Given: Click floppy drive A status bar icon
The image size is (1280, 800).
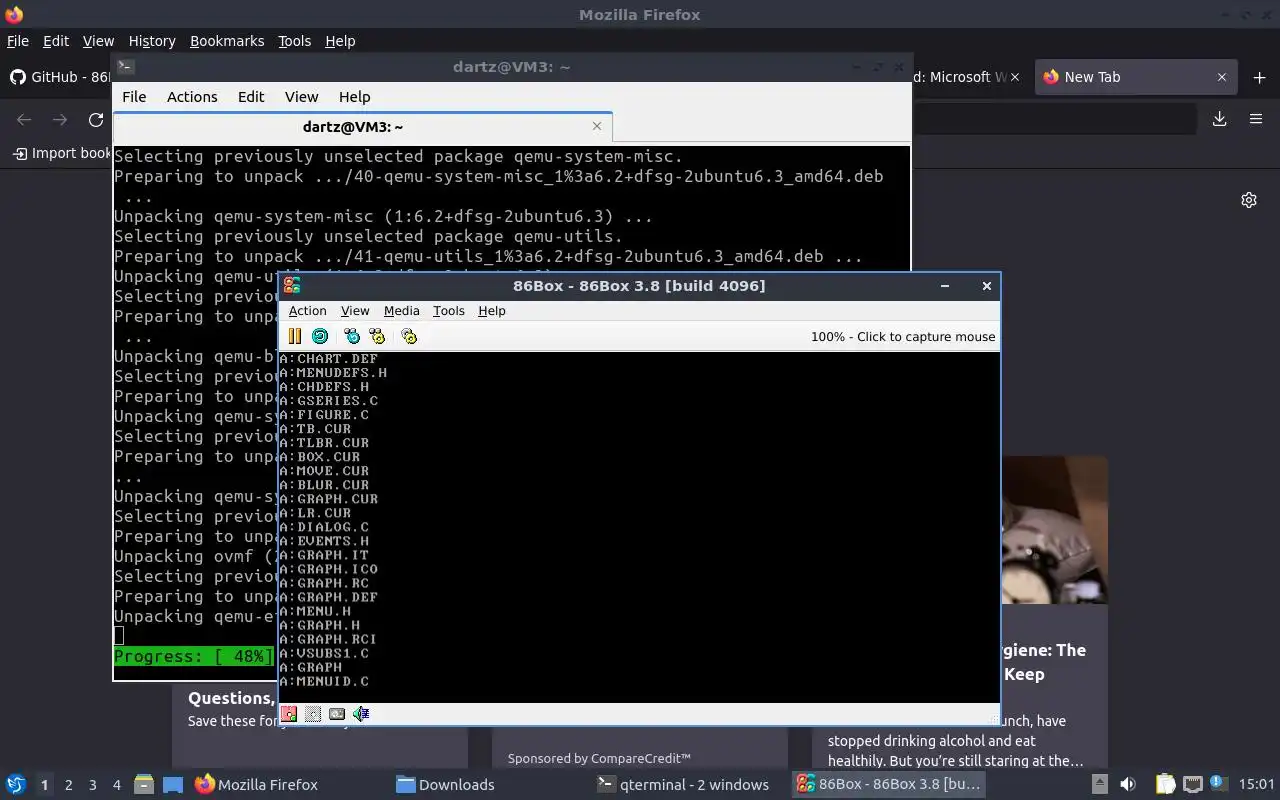Looking at the screenshot, I should click(289, 714).
